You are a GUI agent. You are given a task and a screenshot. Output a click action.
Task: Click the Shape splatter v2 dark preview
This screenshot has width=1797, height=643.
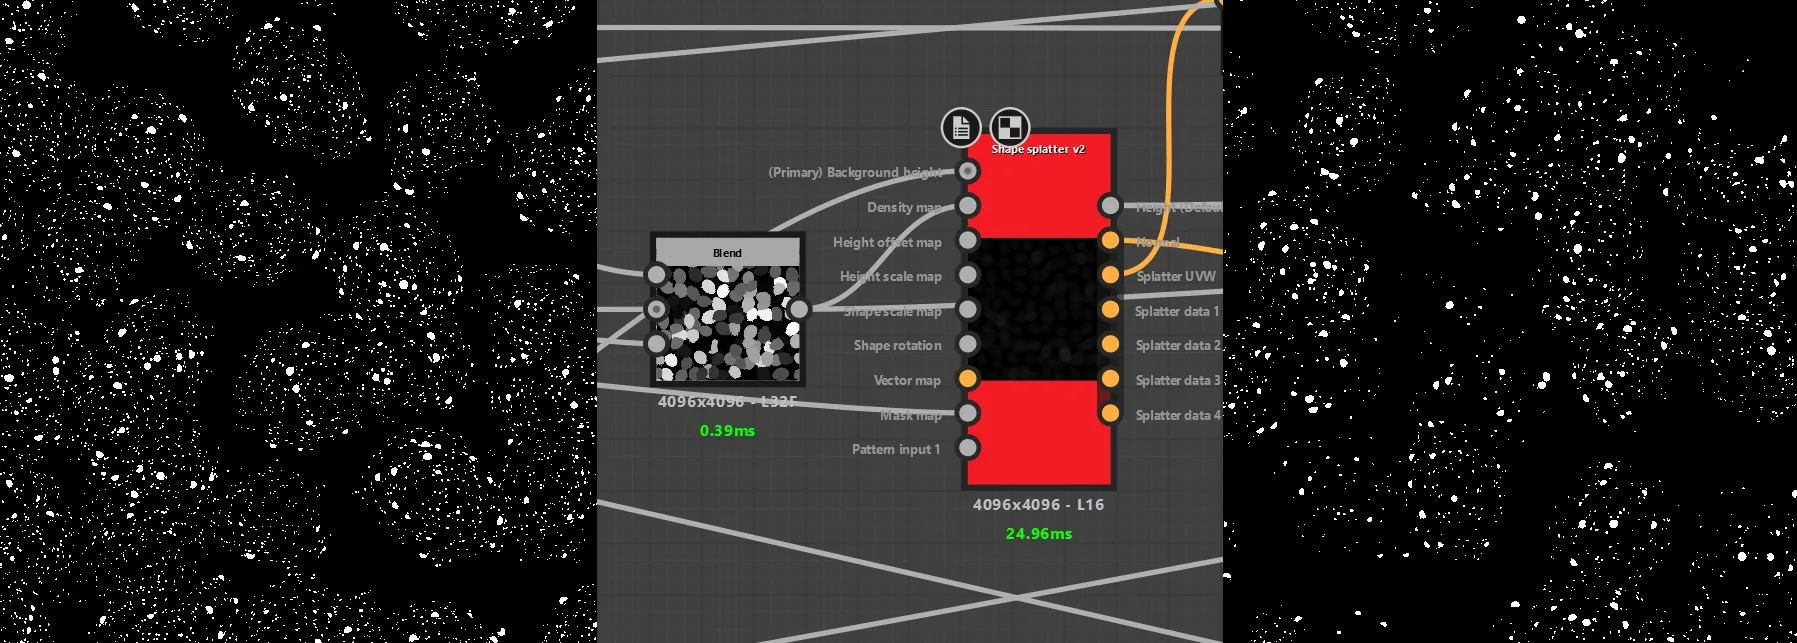(x=1039, y=309)
